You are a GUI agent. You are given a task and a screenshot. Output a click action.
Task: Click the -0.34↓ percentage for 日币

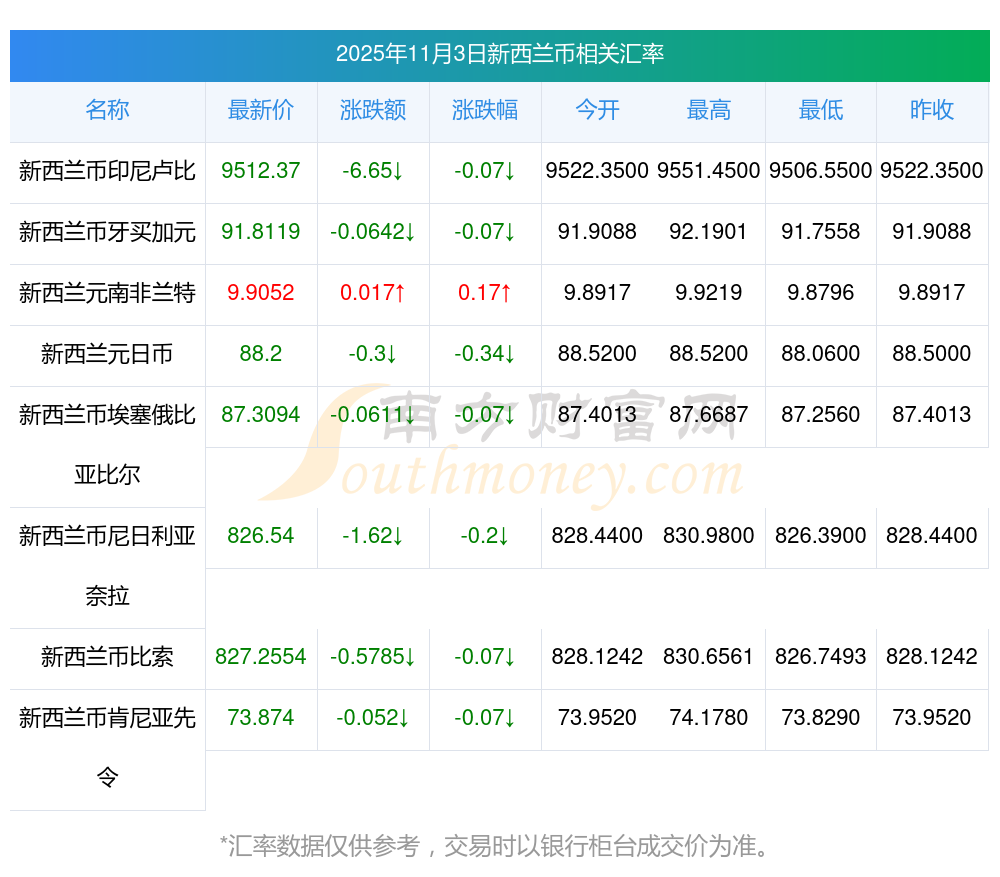[485, 354]
